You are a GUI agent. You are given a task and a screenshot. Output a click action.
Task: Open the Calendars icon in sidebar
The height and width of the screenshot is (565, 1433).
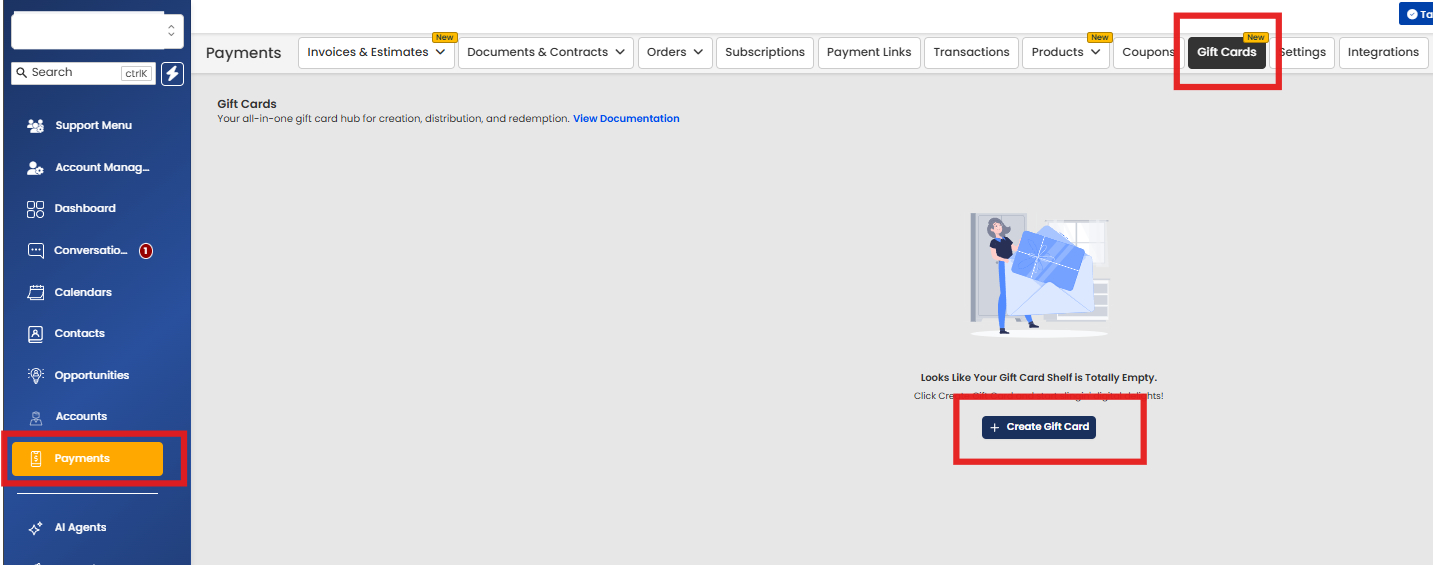click(36, 293)
